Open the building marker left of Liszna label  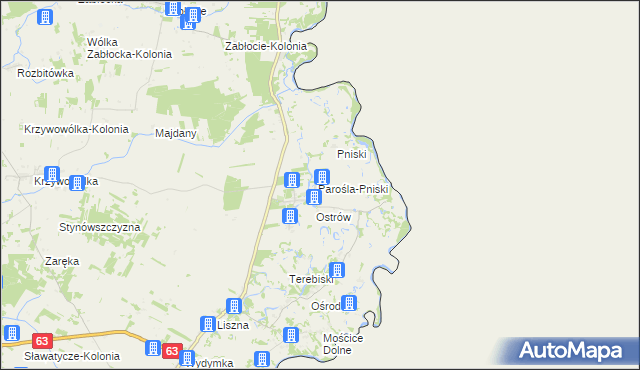[208, 324]
